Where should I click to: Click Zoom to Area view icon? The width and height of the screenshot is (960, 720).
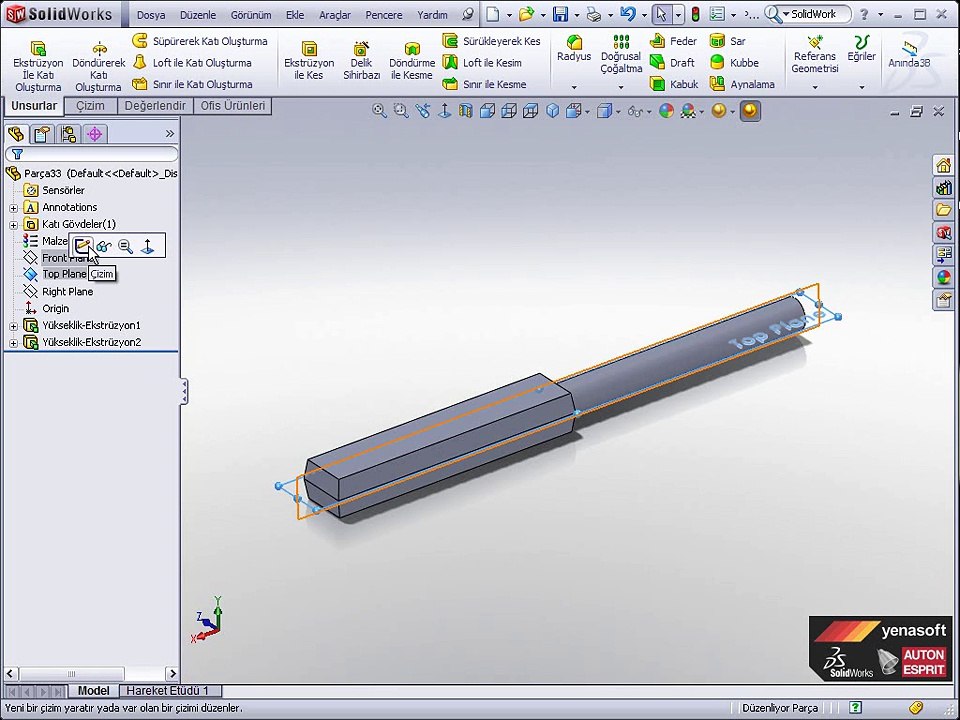[x=401, y=111]
